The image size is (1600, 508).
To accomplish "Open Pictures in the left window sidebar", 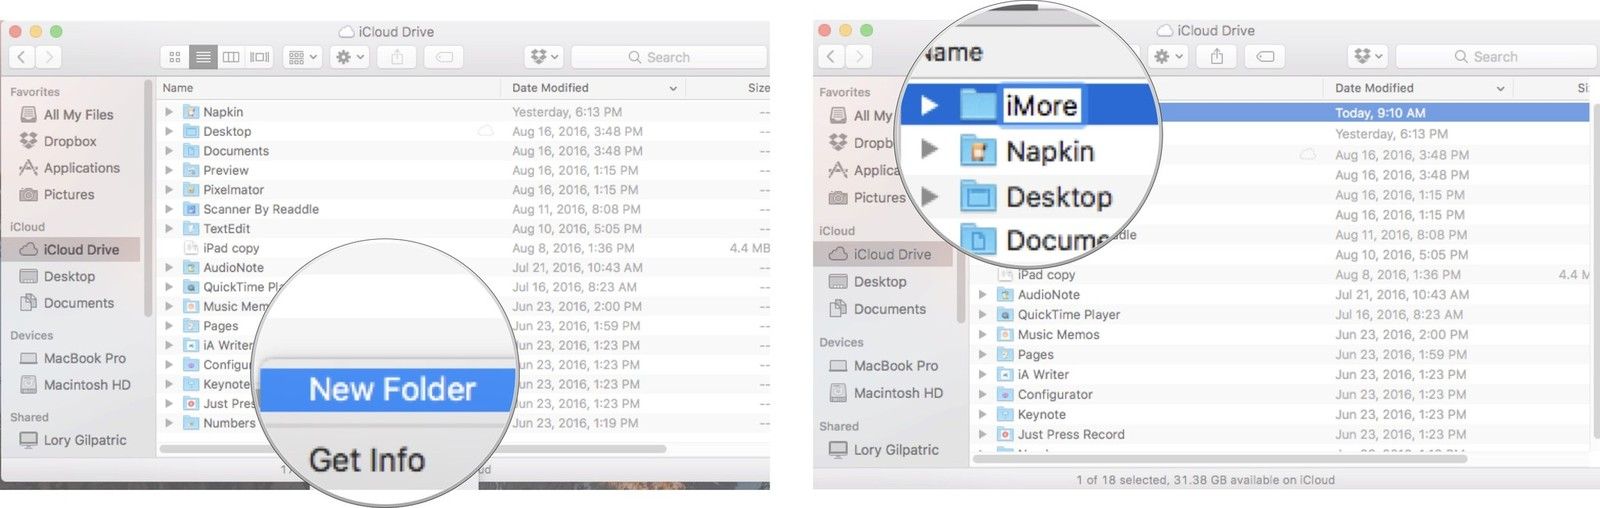I will point(68,194).
